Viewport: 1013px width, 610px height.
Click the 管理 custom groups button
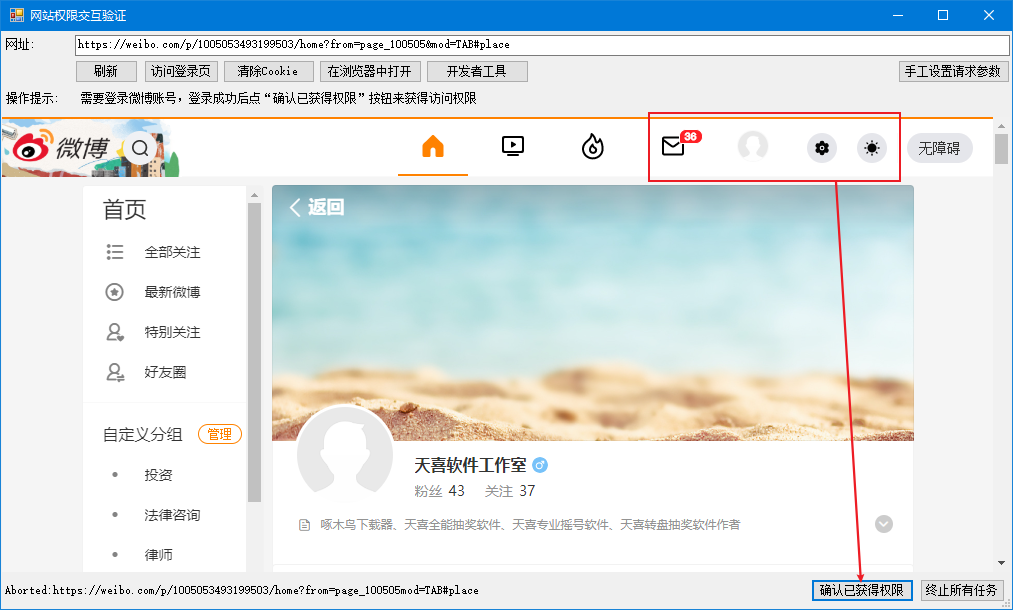pos(220,434)
